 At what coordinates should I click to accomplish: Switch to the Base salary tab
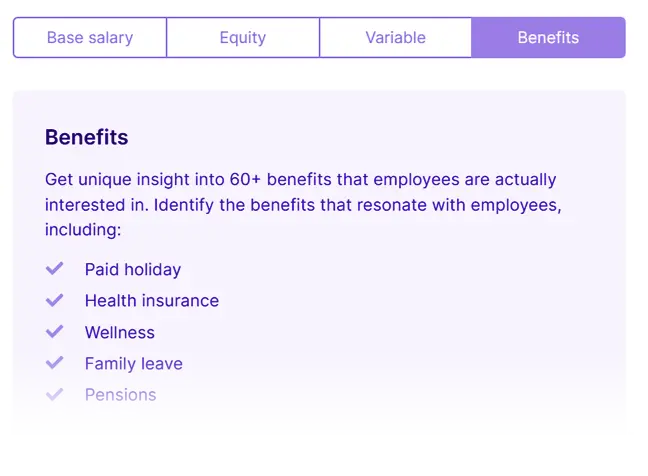(x=90, y=38)
